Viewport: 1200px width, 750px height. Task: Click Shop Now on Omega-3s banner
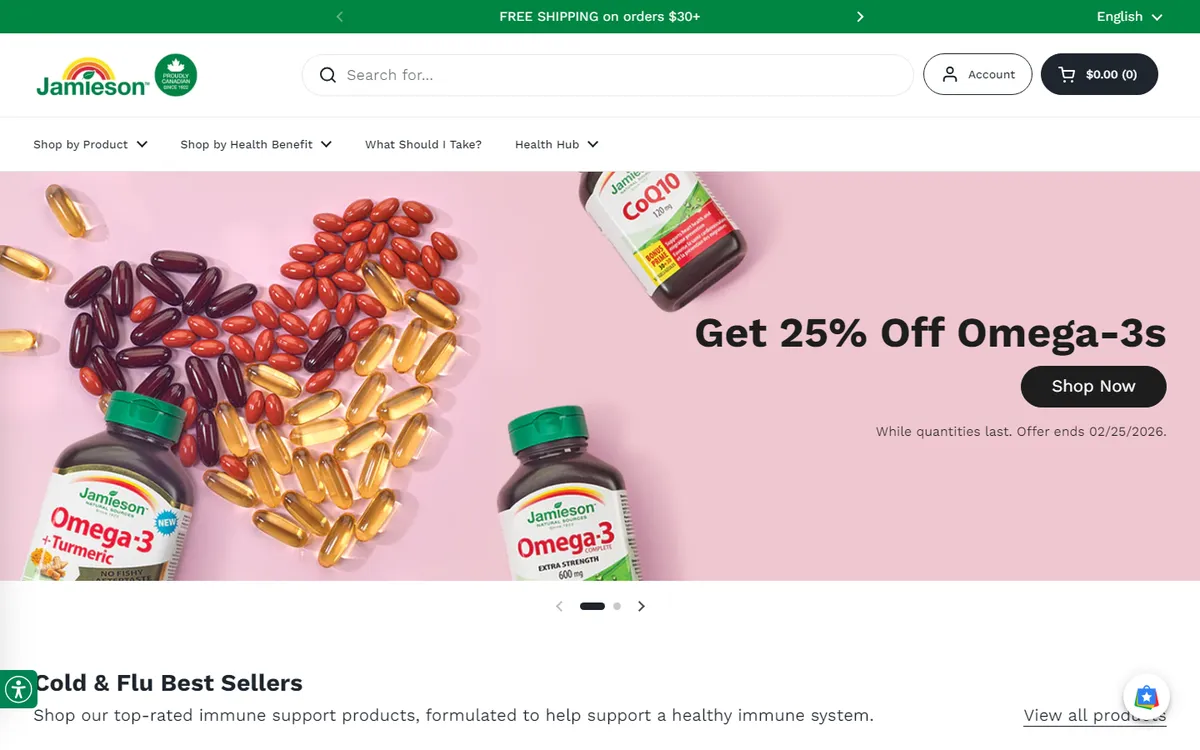1093,387
